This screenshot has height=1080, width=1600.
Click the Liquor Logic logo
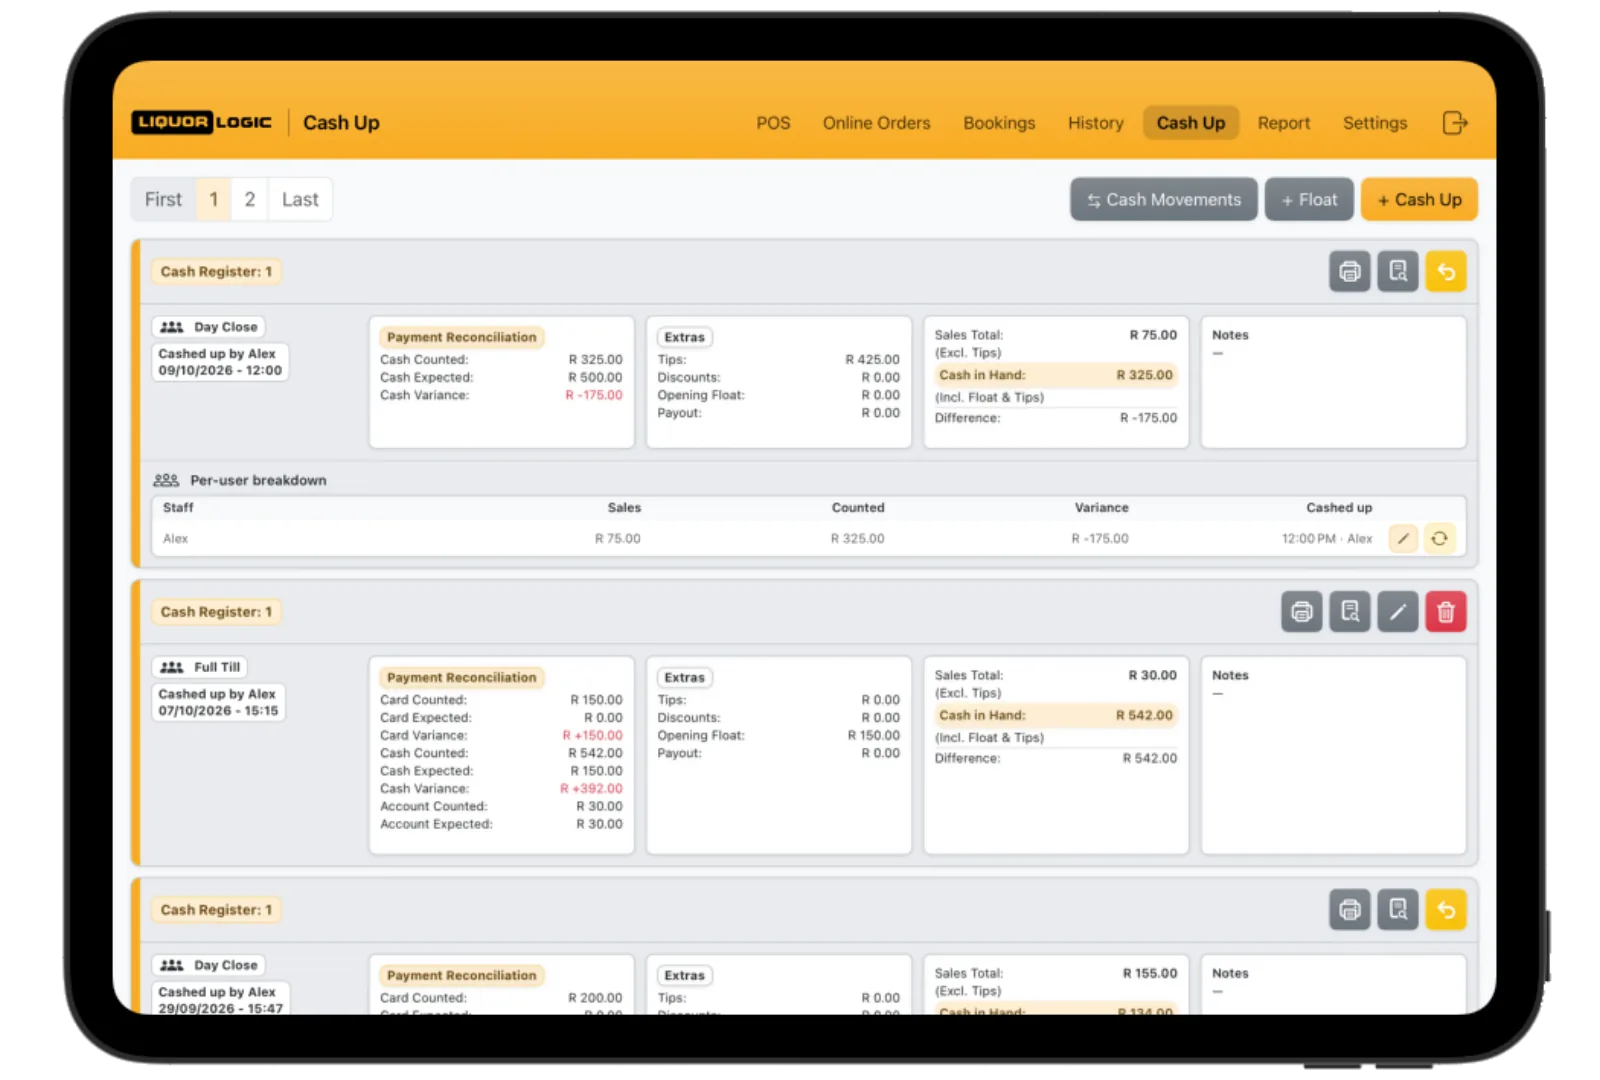201,122
